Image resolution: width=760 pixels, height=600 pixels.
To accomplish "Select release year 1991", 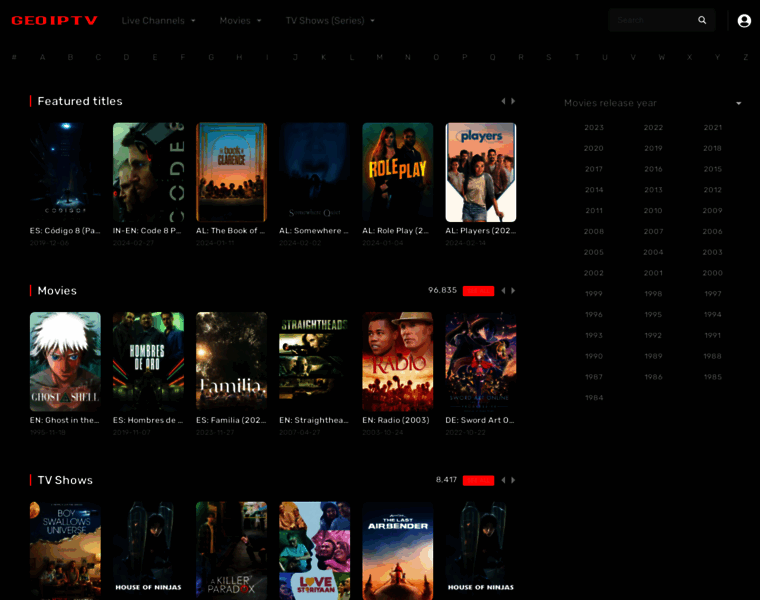I will click(712, 335).
